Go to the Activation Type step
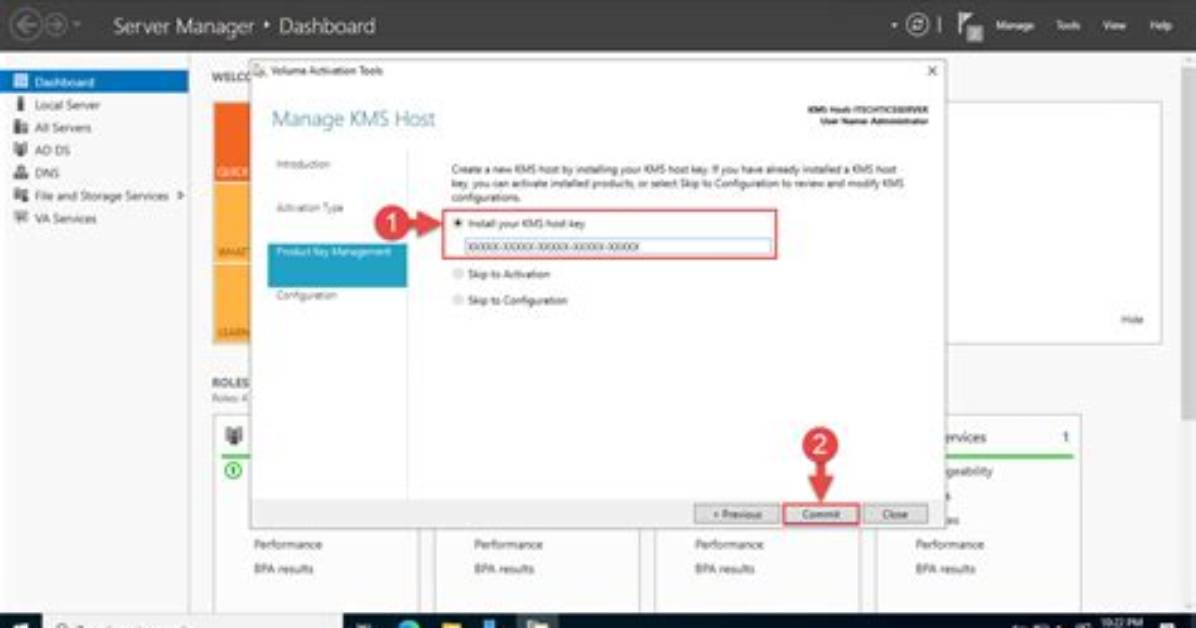1196x628 pixels. click(309, 208)
